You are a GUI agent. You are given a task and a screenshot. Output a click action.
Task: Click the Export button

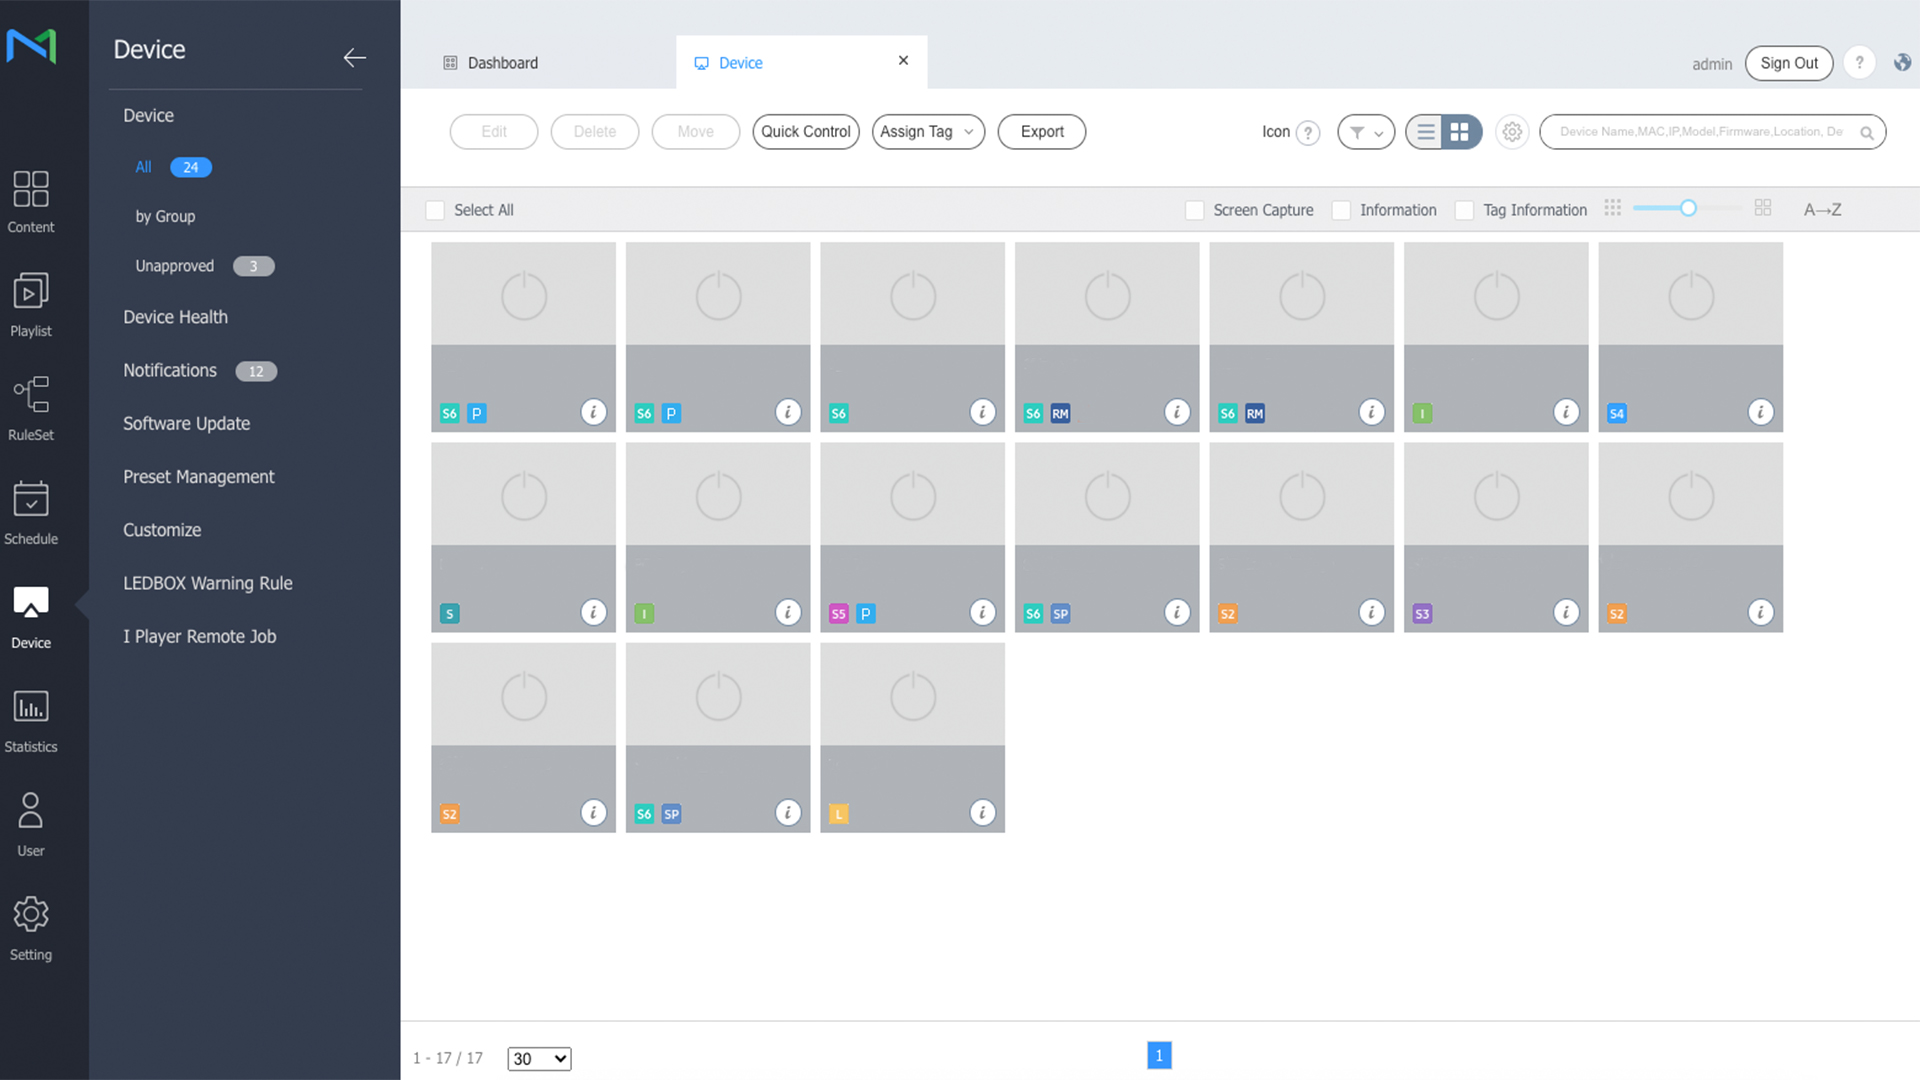tap(1041, 132)
